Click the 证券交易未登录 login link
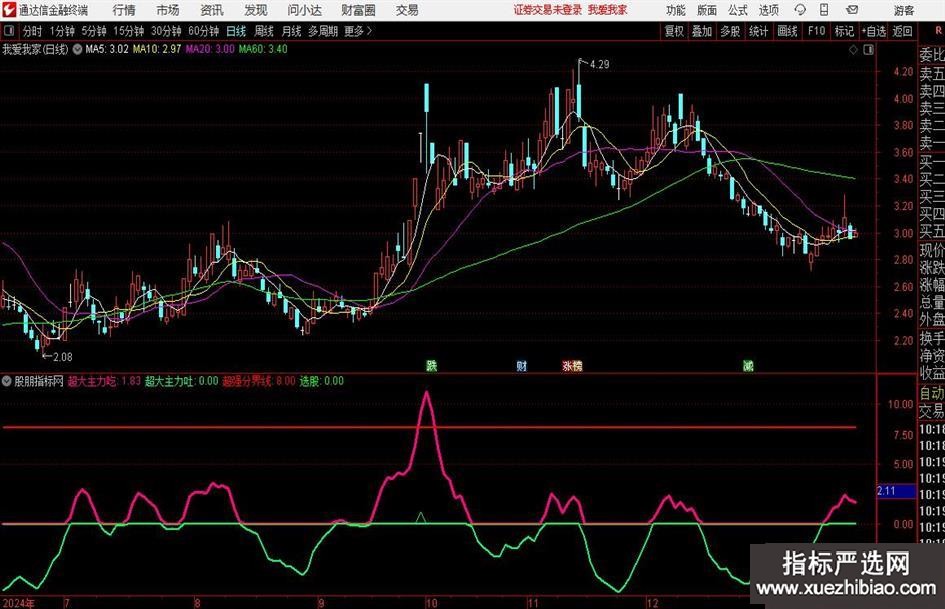The image size is (945, 609). pos(548,10)
